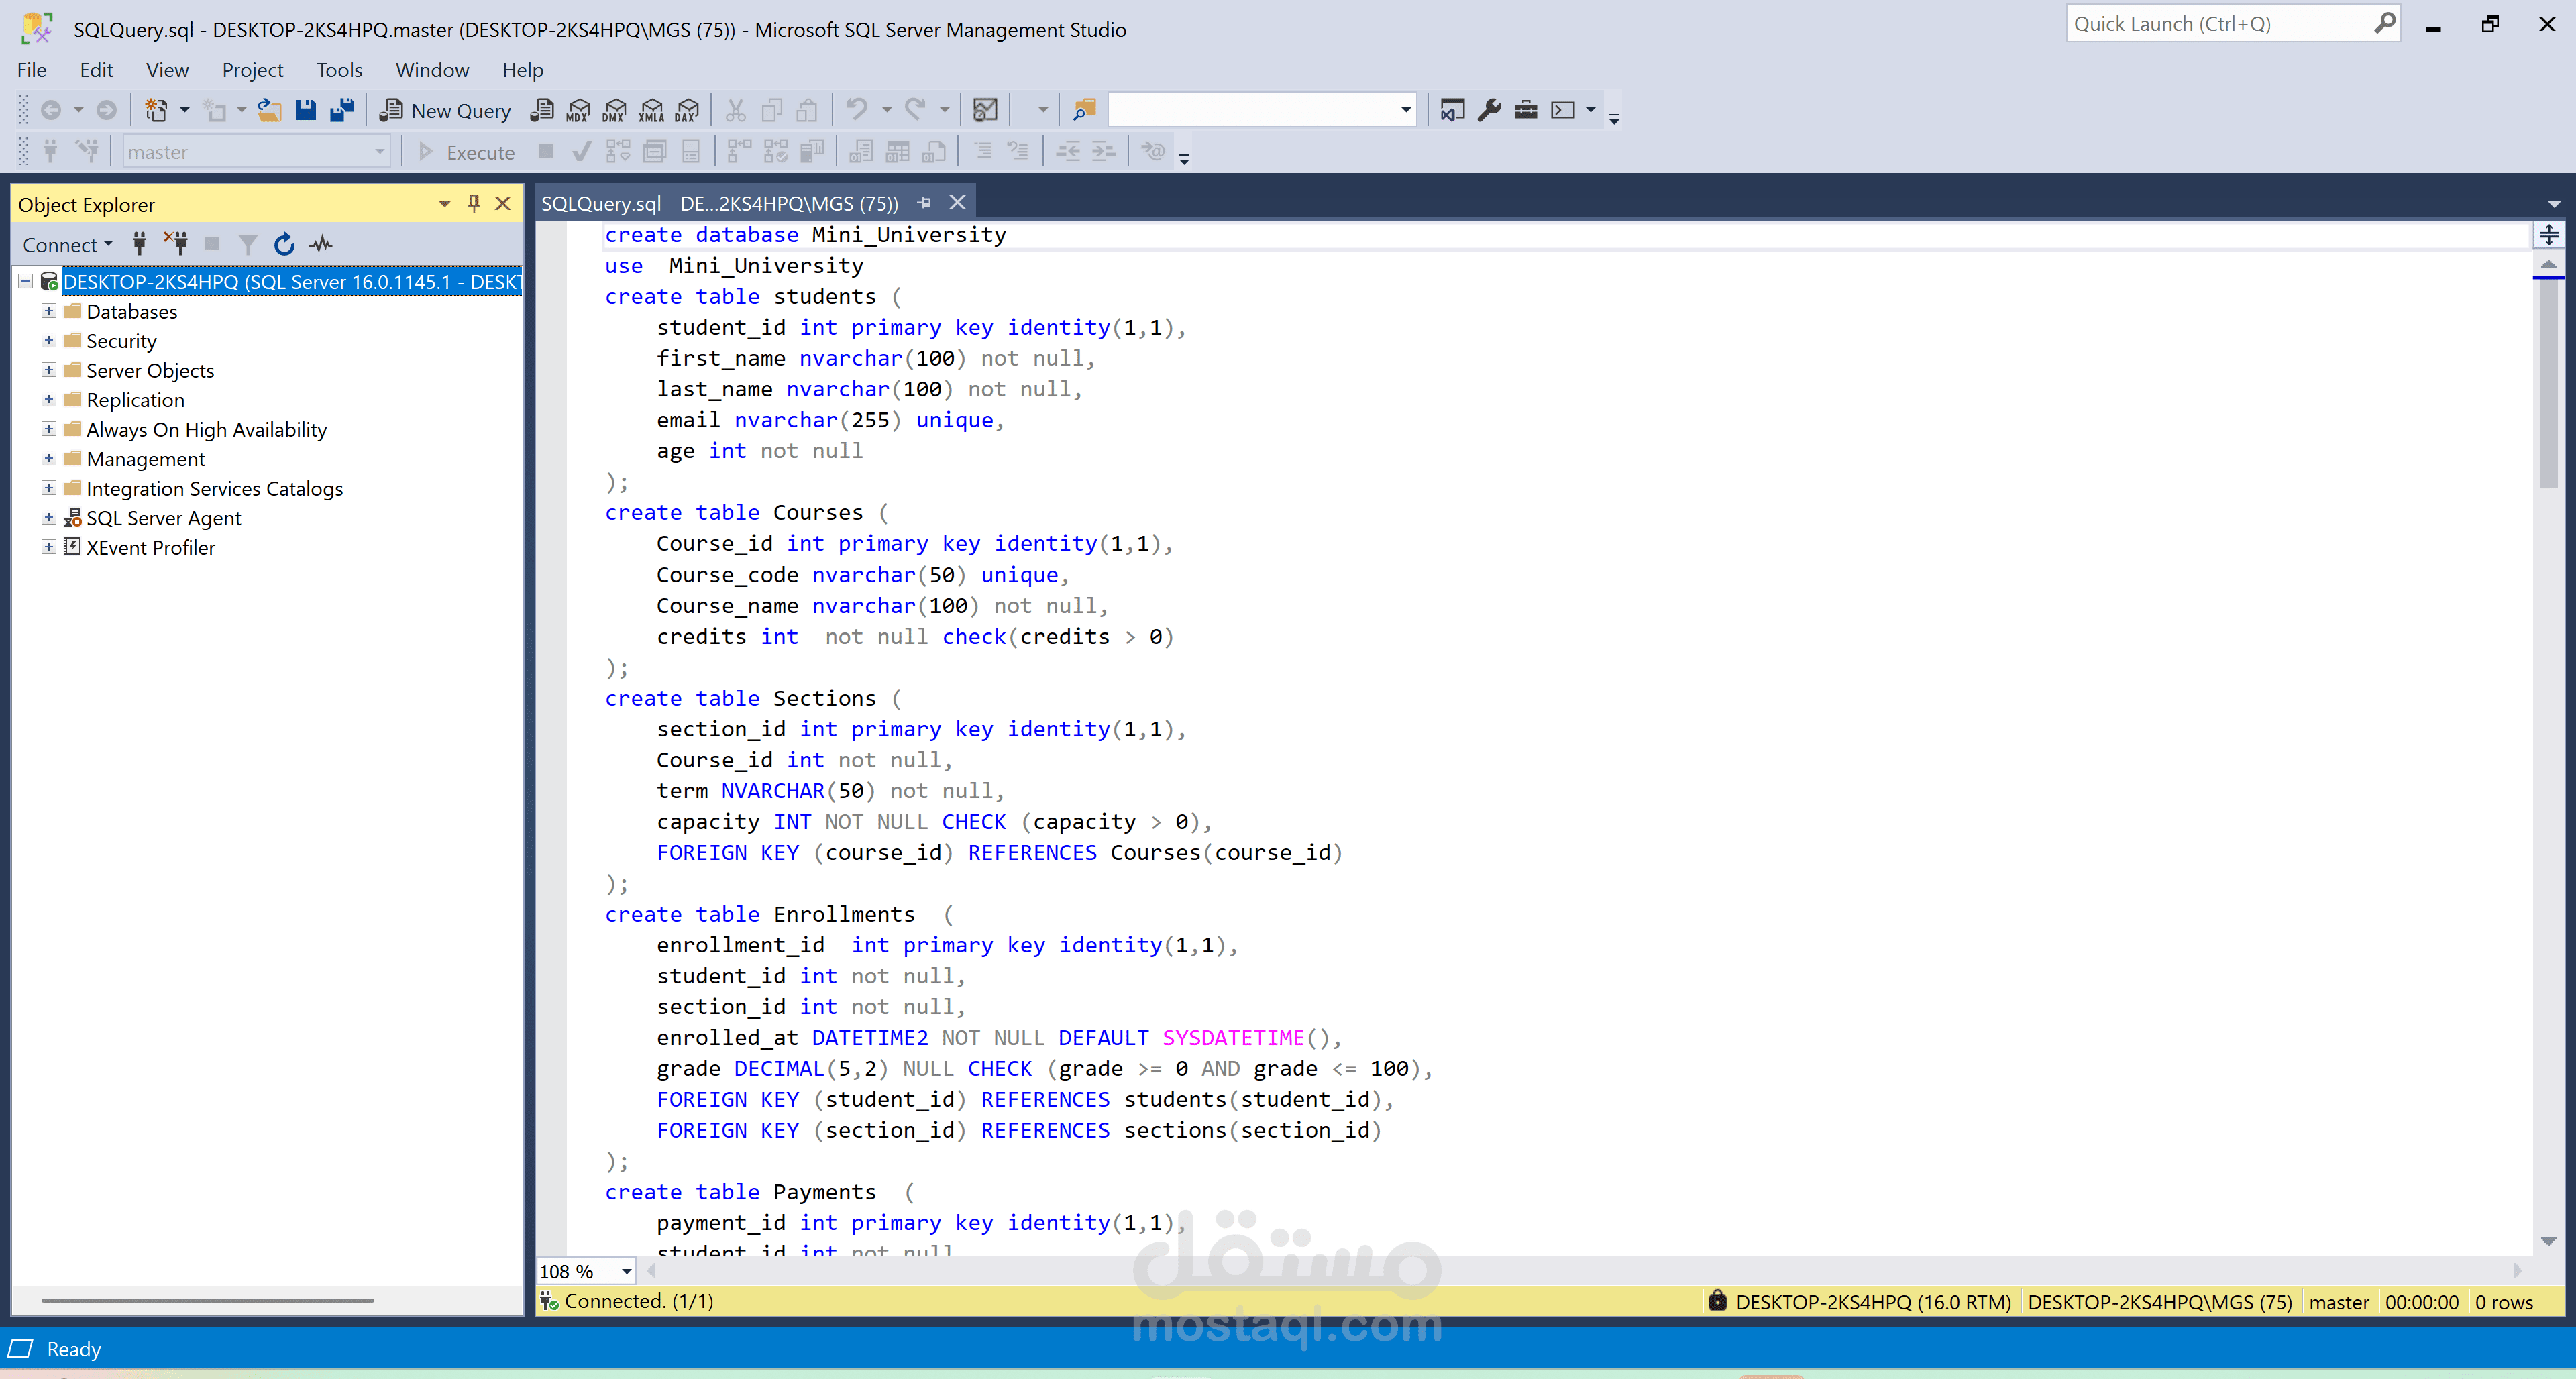Viewport: 2576px width, 1379px height.
Task: Click the Execute button
Action: tap(466, 152)
